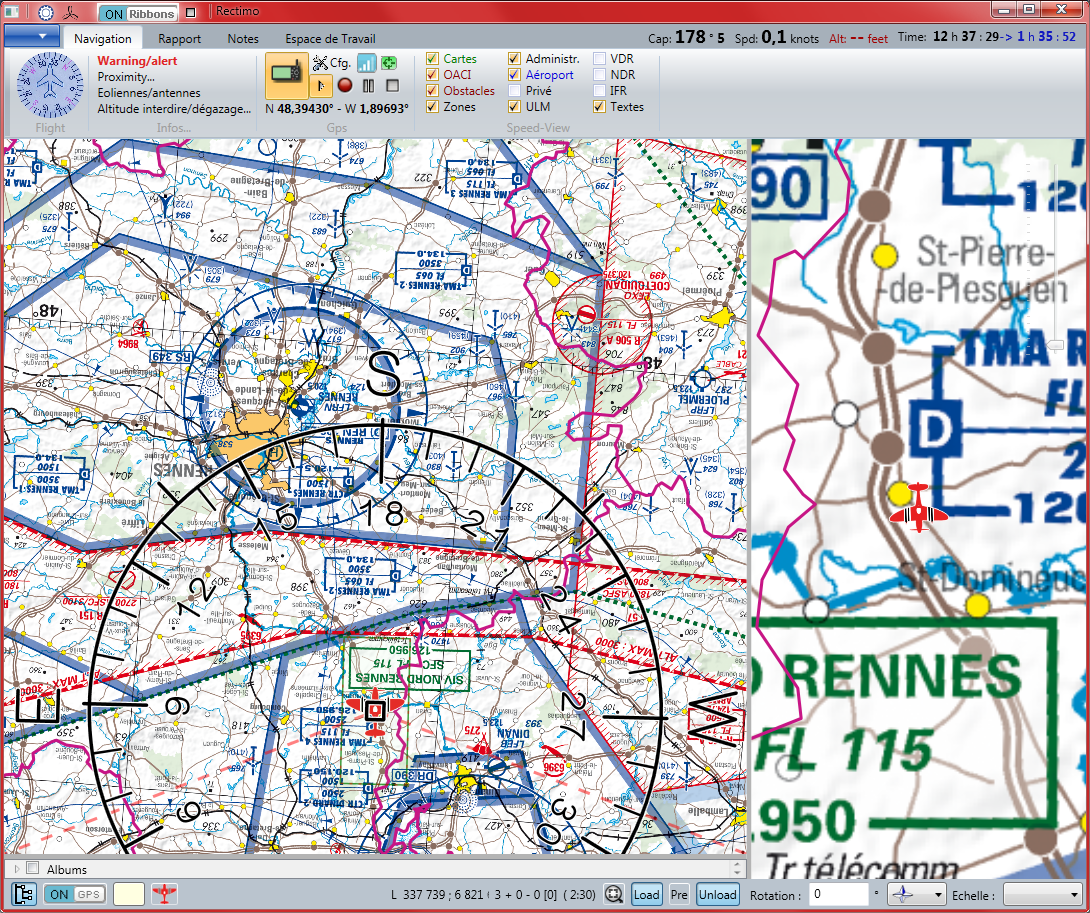This screenshot has width=1090, height=913.
Task: Expand the Albums panel triangle
Action: (16, 868)
